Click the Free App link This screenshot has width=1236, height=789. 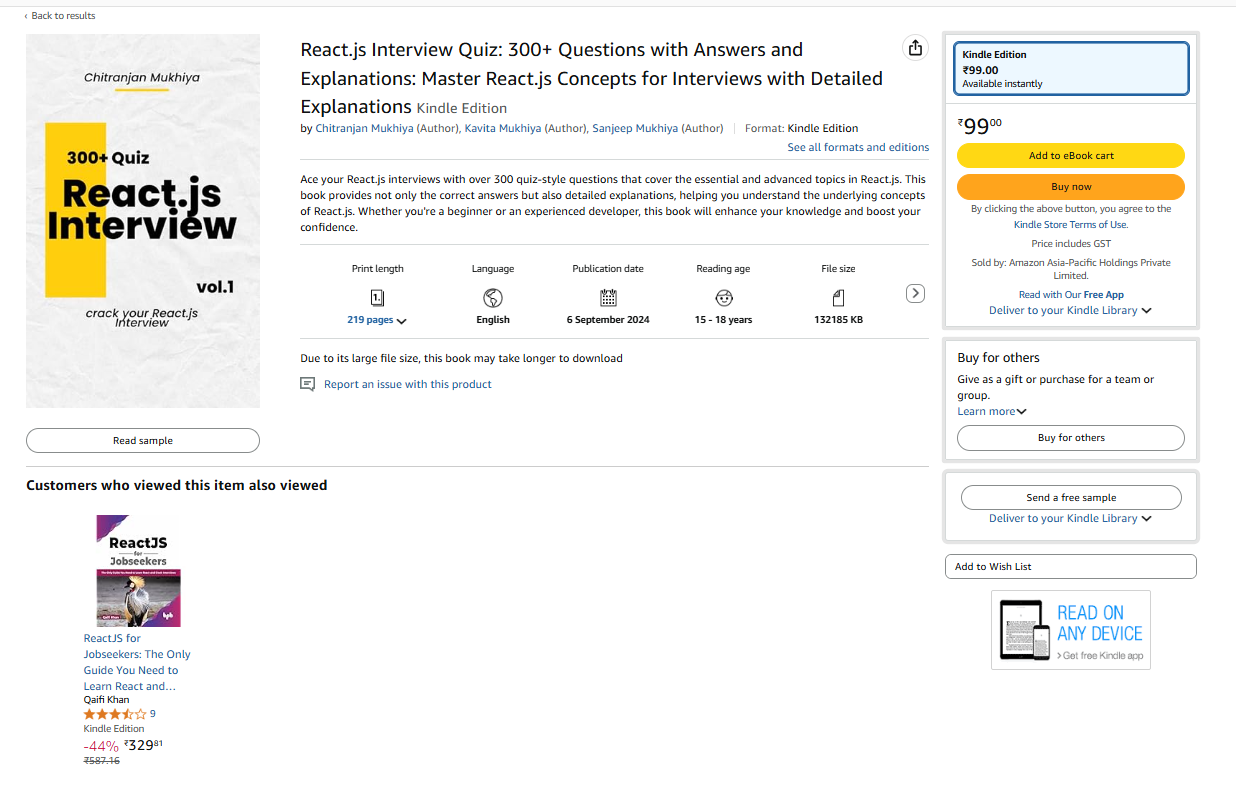click(x=1104, y=295)
